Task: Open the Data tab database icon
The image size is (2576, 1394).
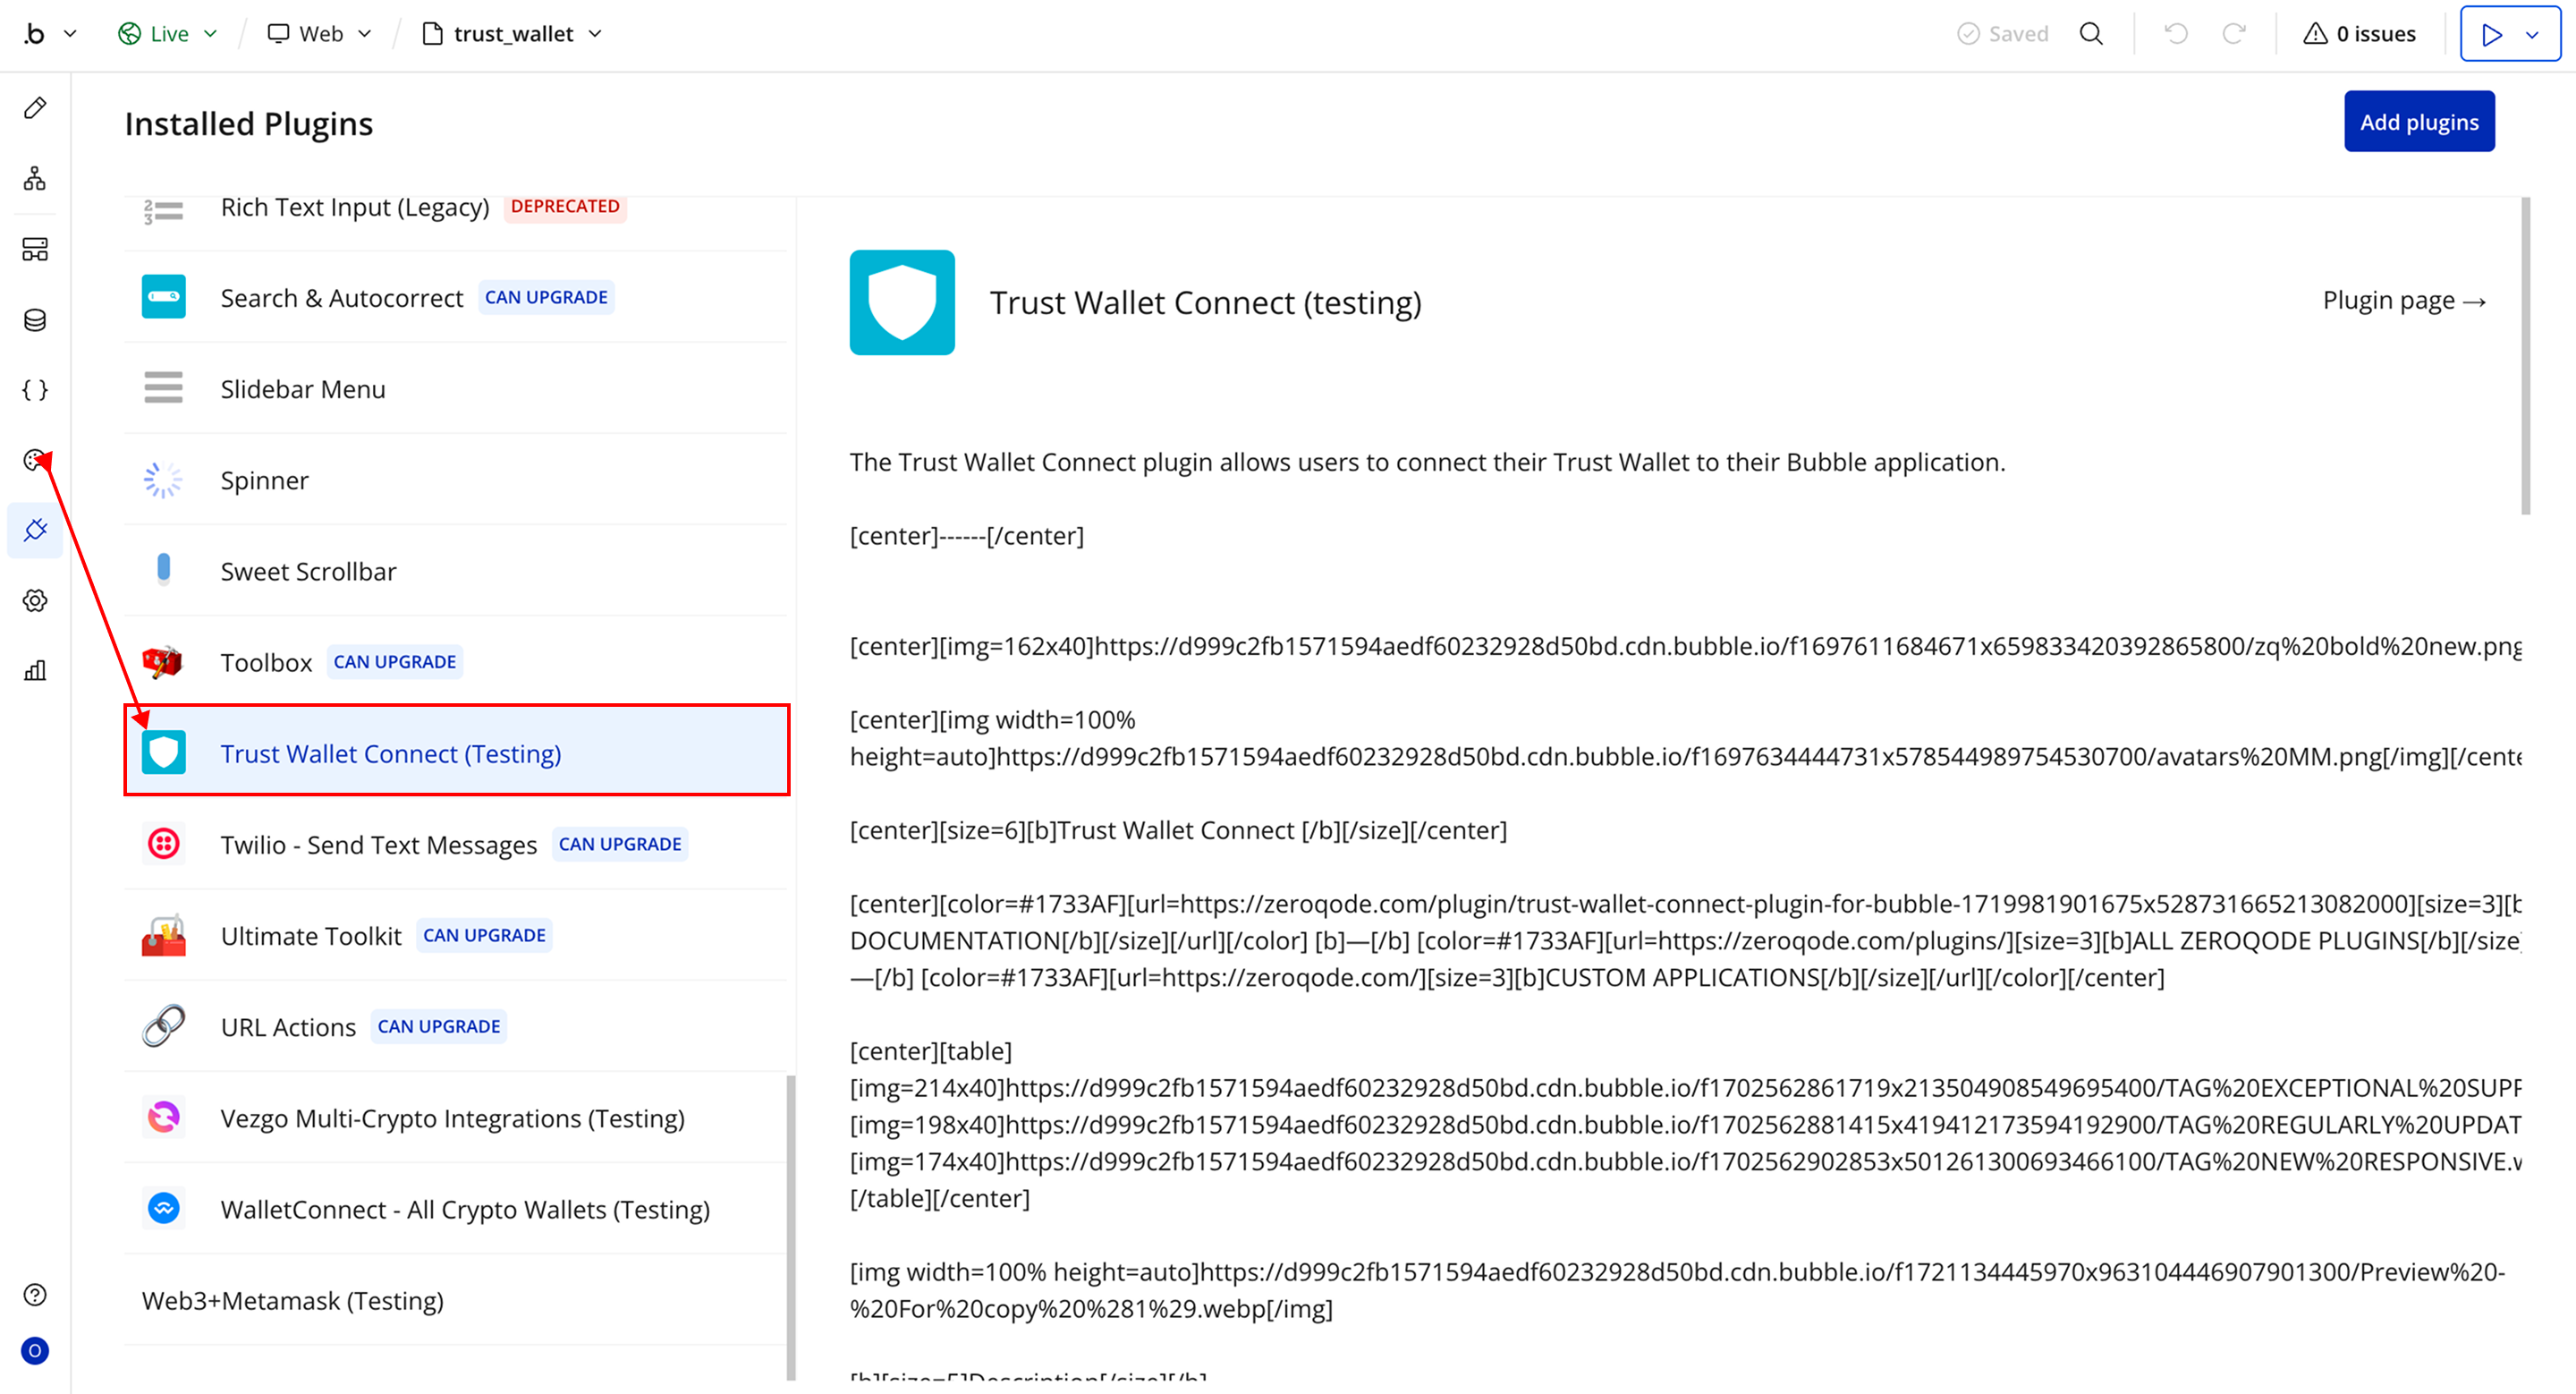Action: click(35, 320)
